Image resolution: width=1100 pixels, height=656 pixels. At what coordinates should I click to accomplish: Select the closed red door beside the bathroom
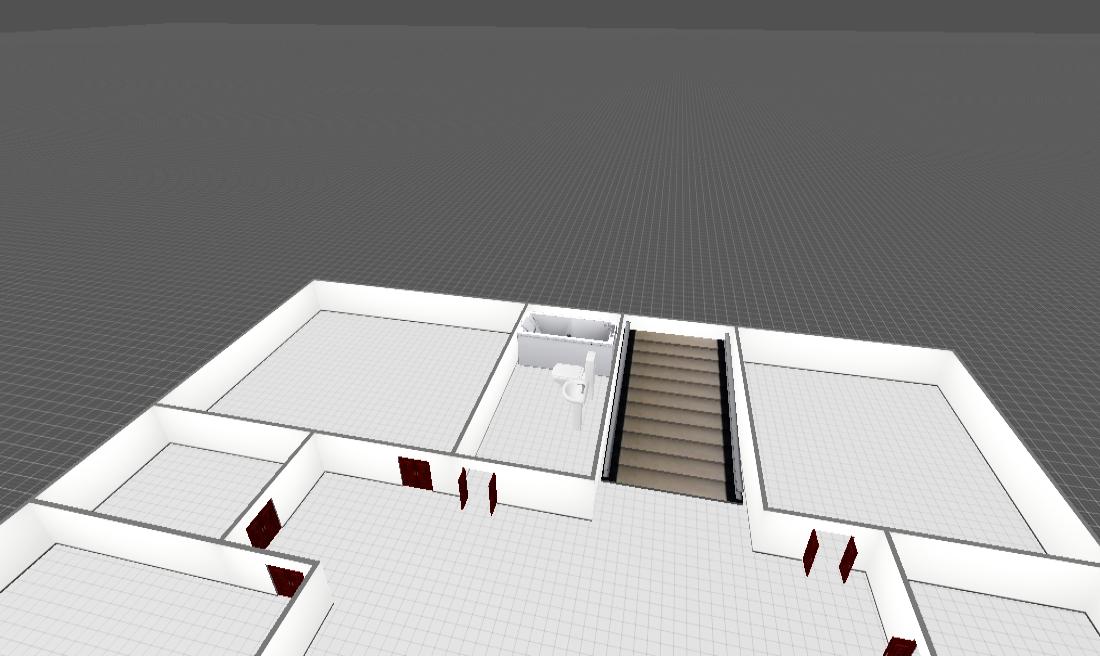pyautogui.click(x=415, y=473)
